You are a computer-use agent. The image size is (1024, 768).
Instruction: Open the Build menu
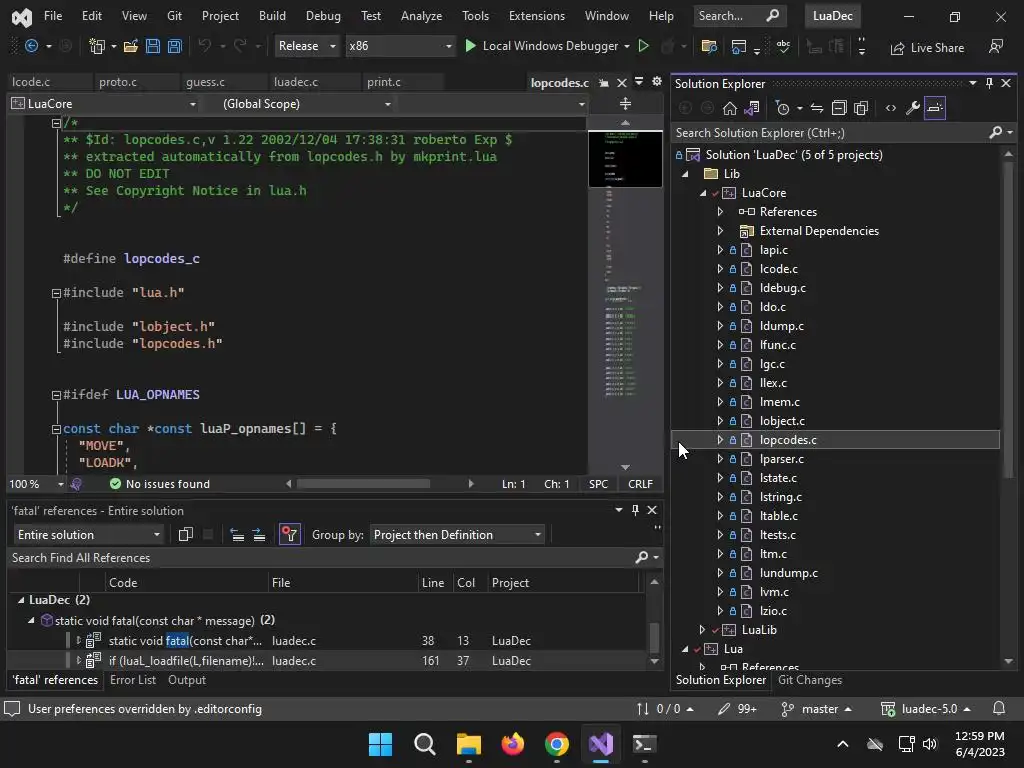(x=272, y=16)
